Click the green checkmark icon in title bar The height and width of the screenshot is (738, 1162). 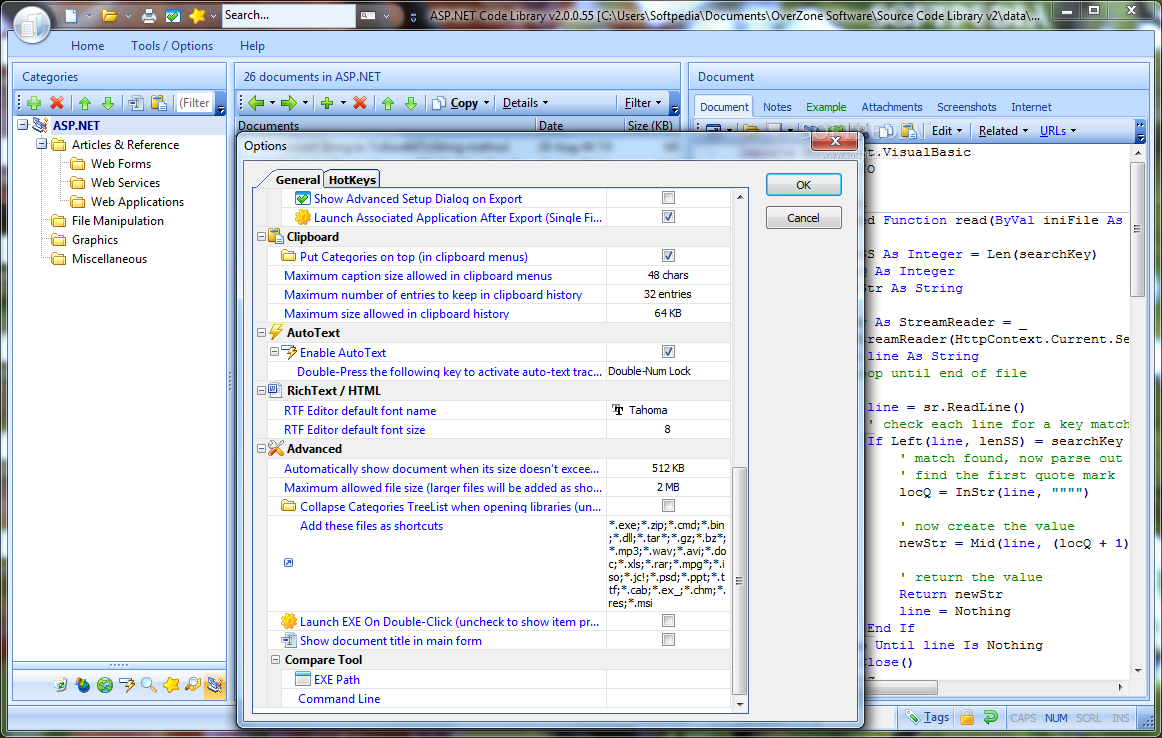[173, 15]
